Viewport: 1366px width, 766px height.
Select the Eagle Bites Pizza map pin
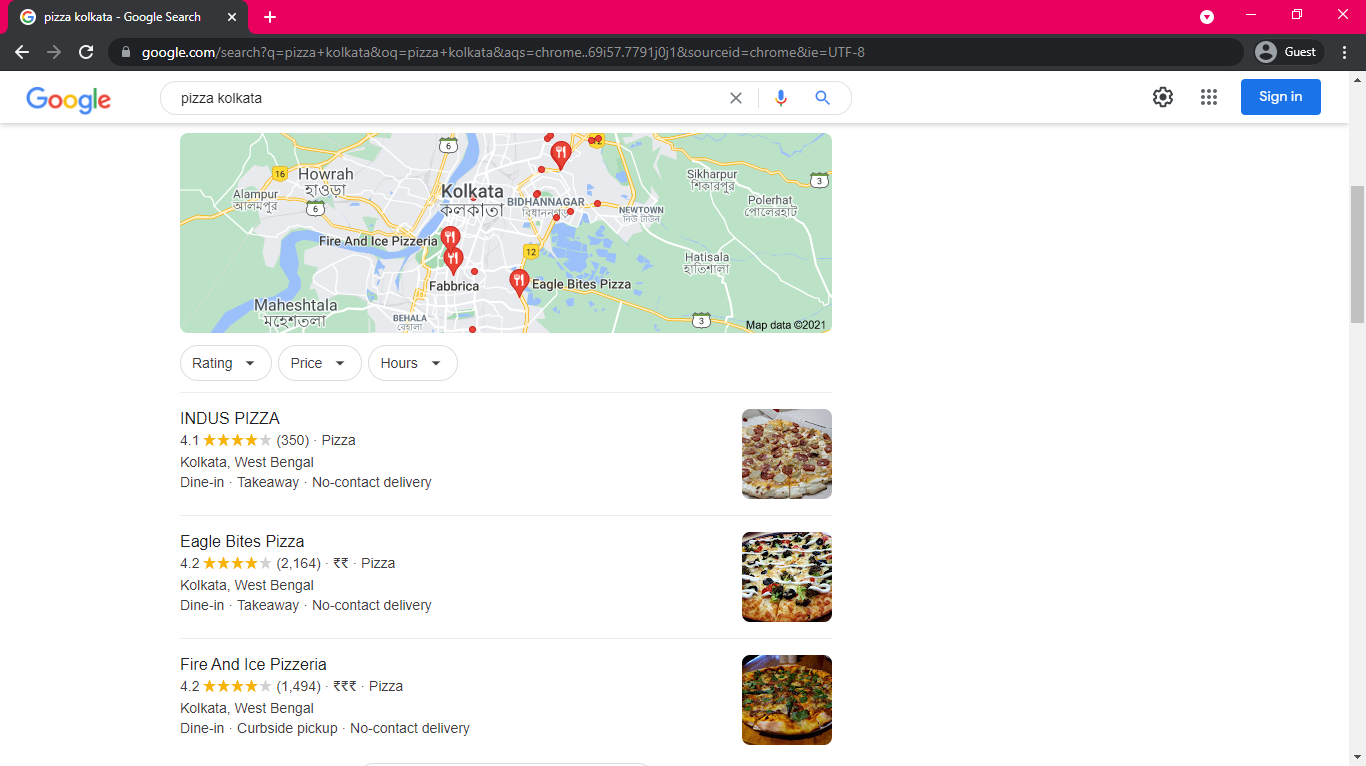[x=518, y=280]
